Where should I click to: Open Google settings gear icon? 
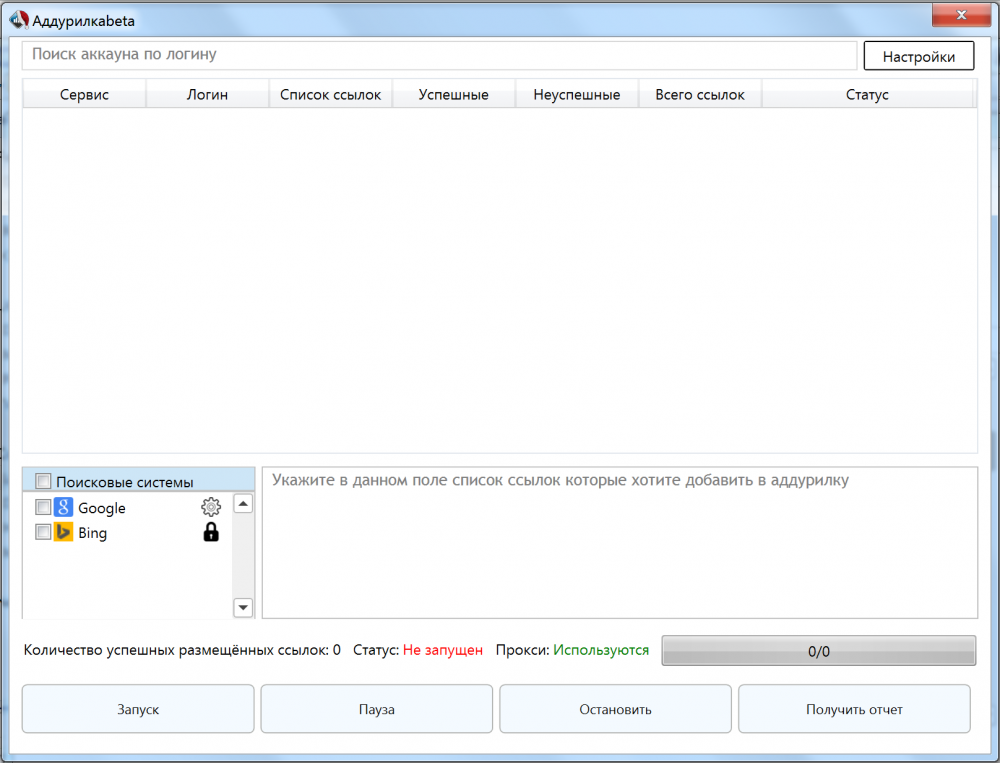[x=210, y=507]
